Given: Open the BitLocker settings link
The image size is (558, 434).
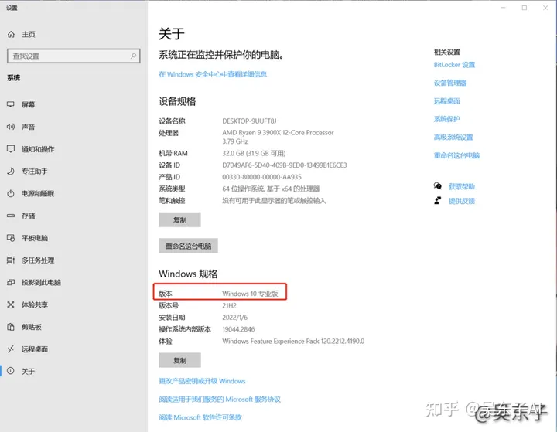Looking at the screenshot, I should tap(454, 65).
